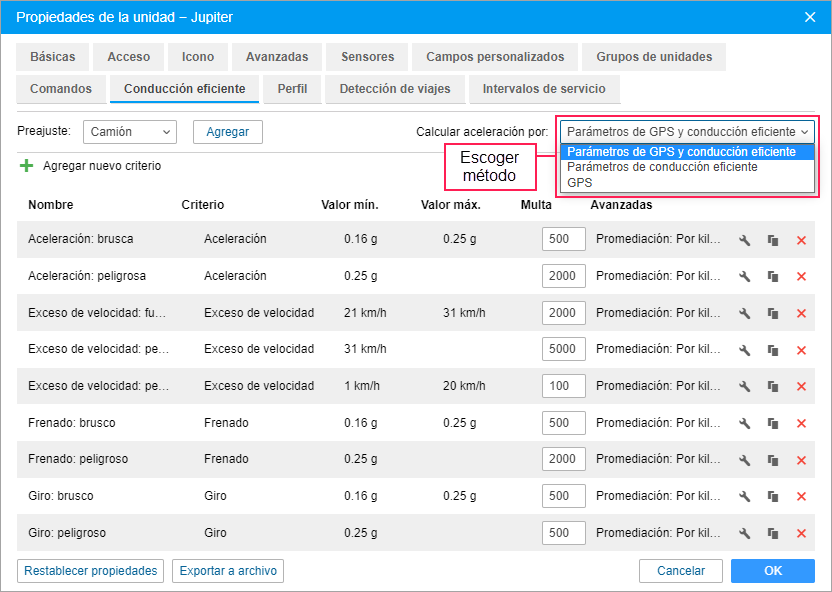The height and width of the screenshot is (592, 832).
Task: Edit Multa field for Frenado: peligroso
Action: coord(561,460)
